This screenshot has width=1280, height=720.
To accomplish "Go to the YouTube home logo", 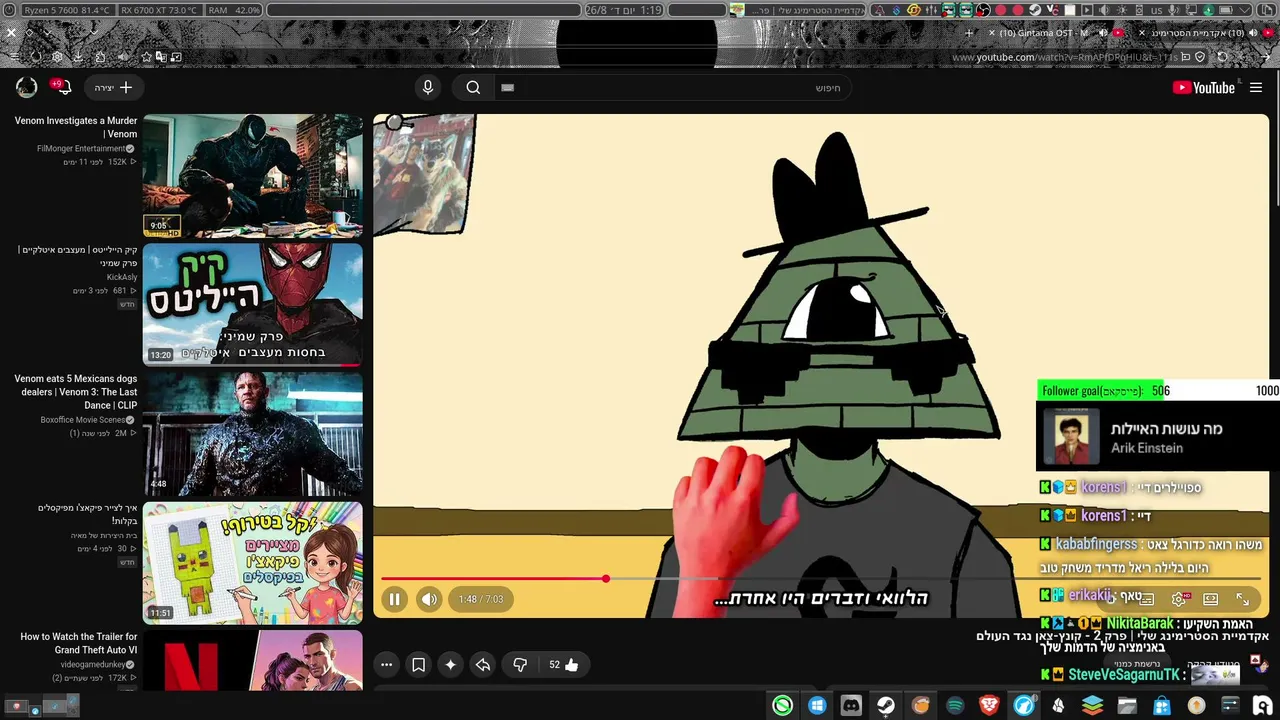I will point(1204,88).
